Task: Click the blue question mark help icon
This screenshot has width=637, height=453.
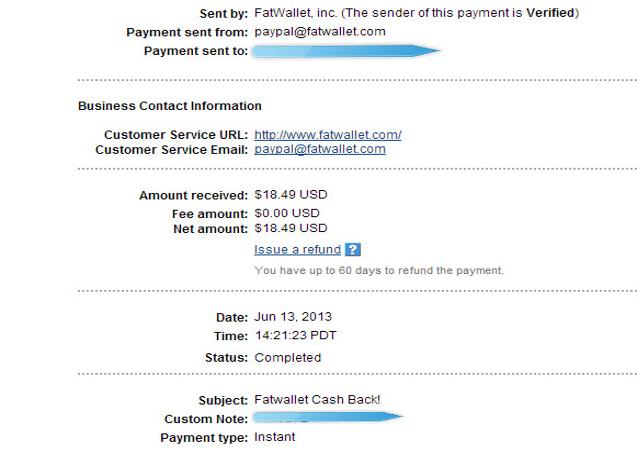Action: click(x=353, y=249)
